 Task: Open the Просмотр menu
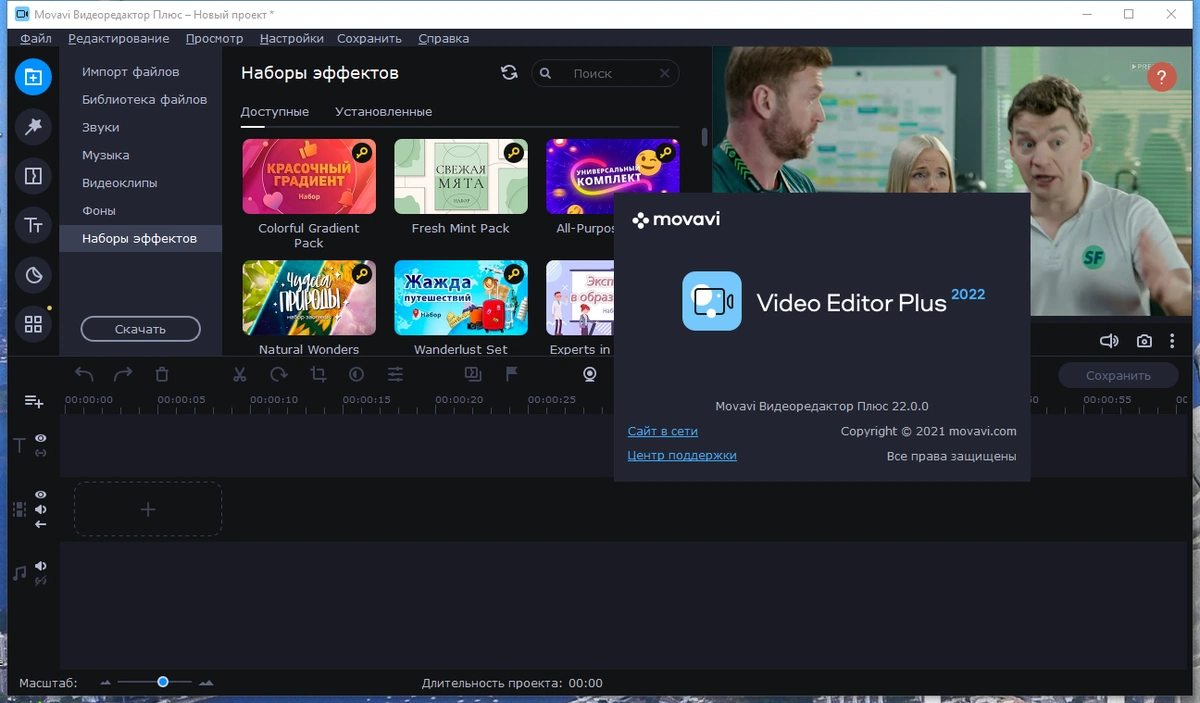[x=214, y=38]
